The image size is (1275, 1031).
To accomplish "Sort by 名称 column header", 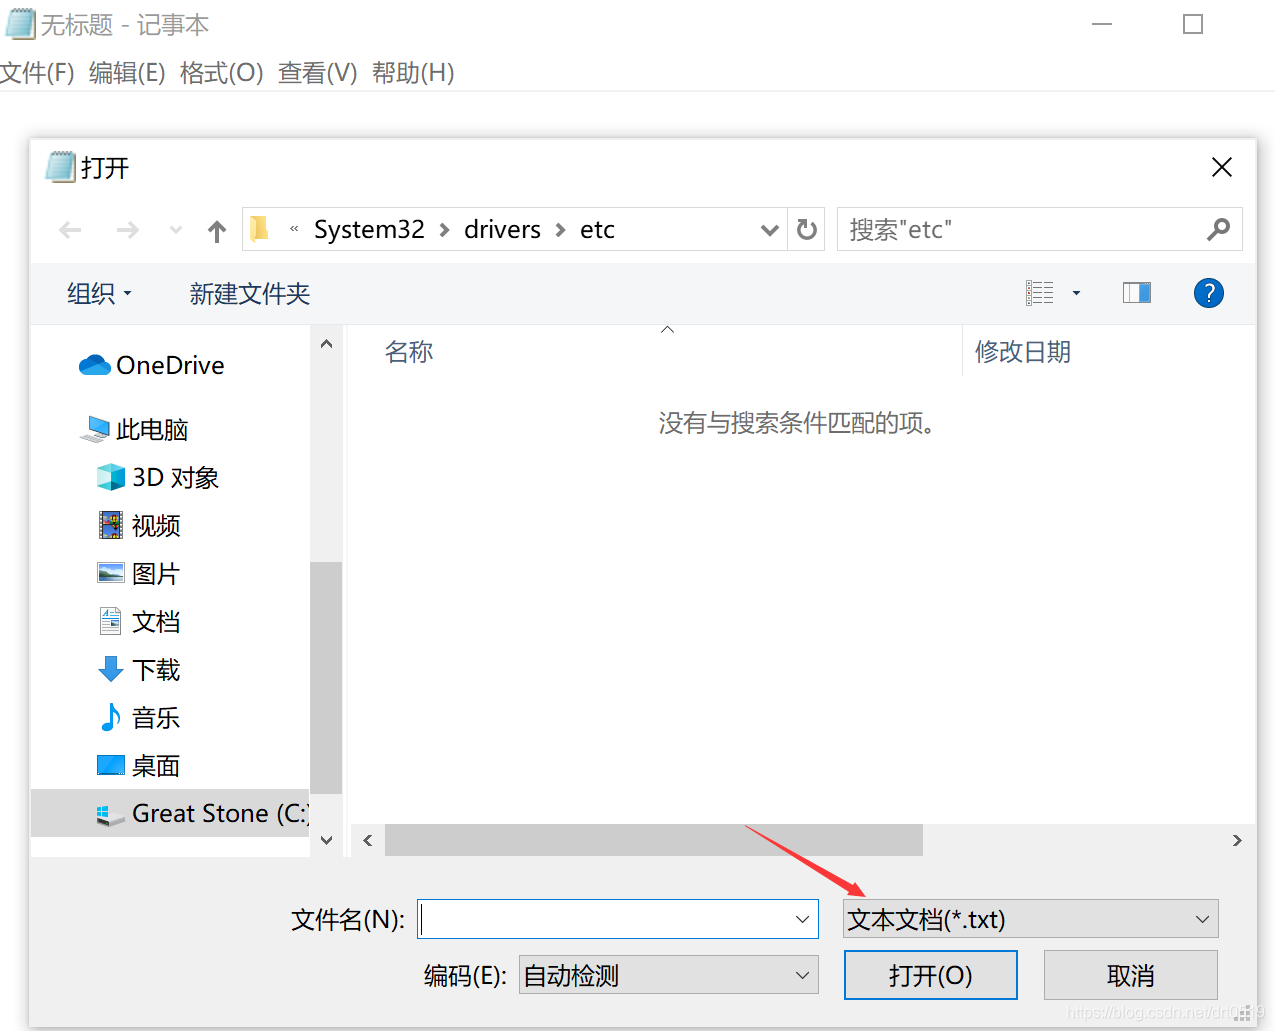I will coord(409,352).
